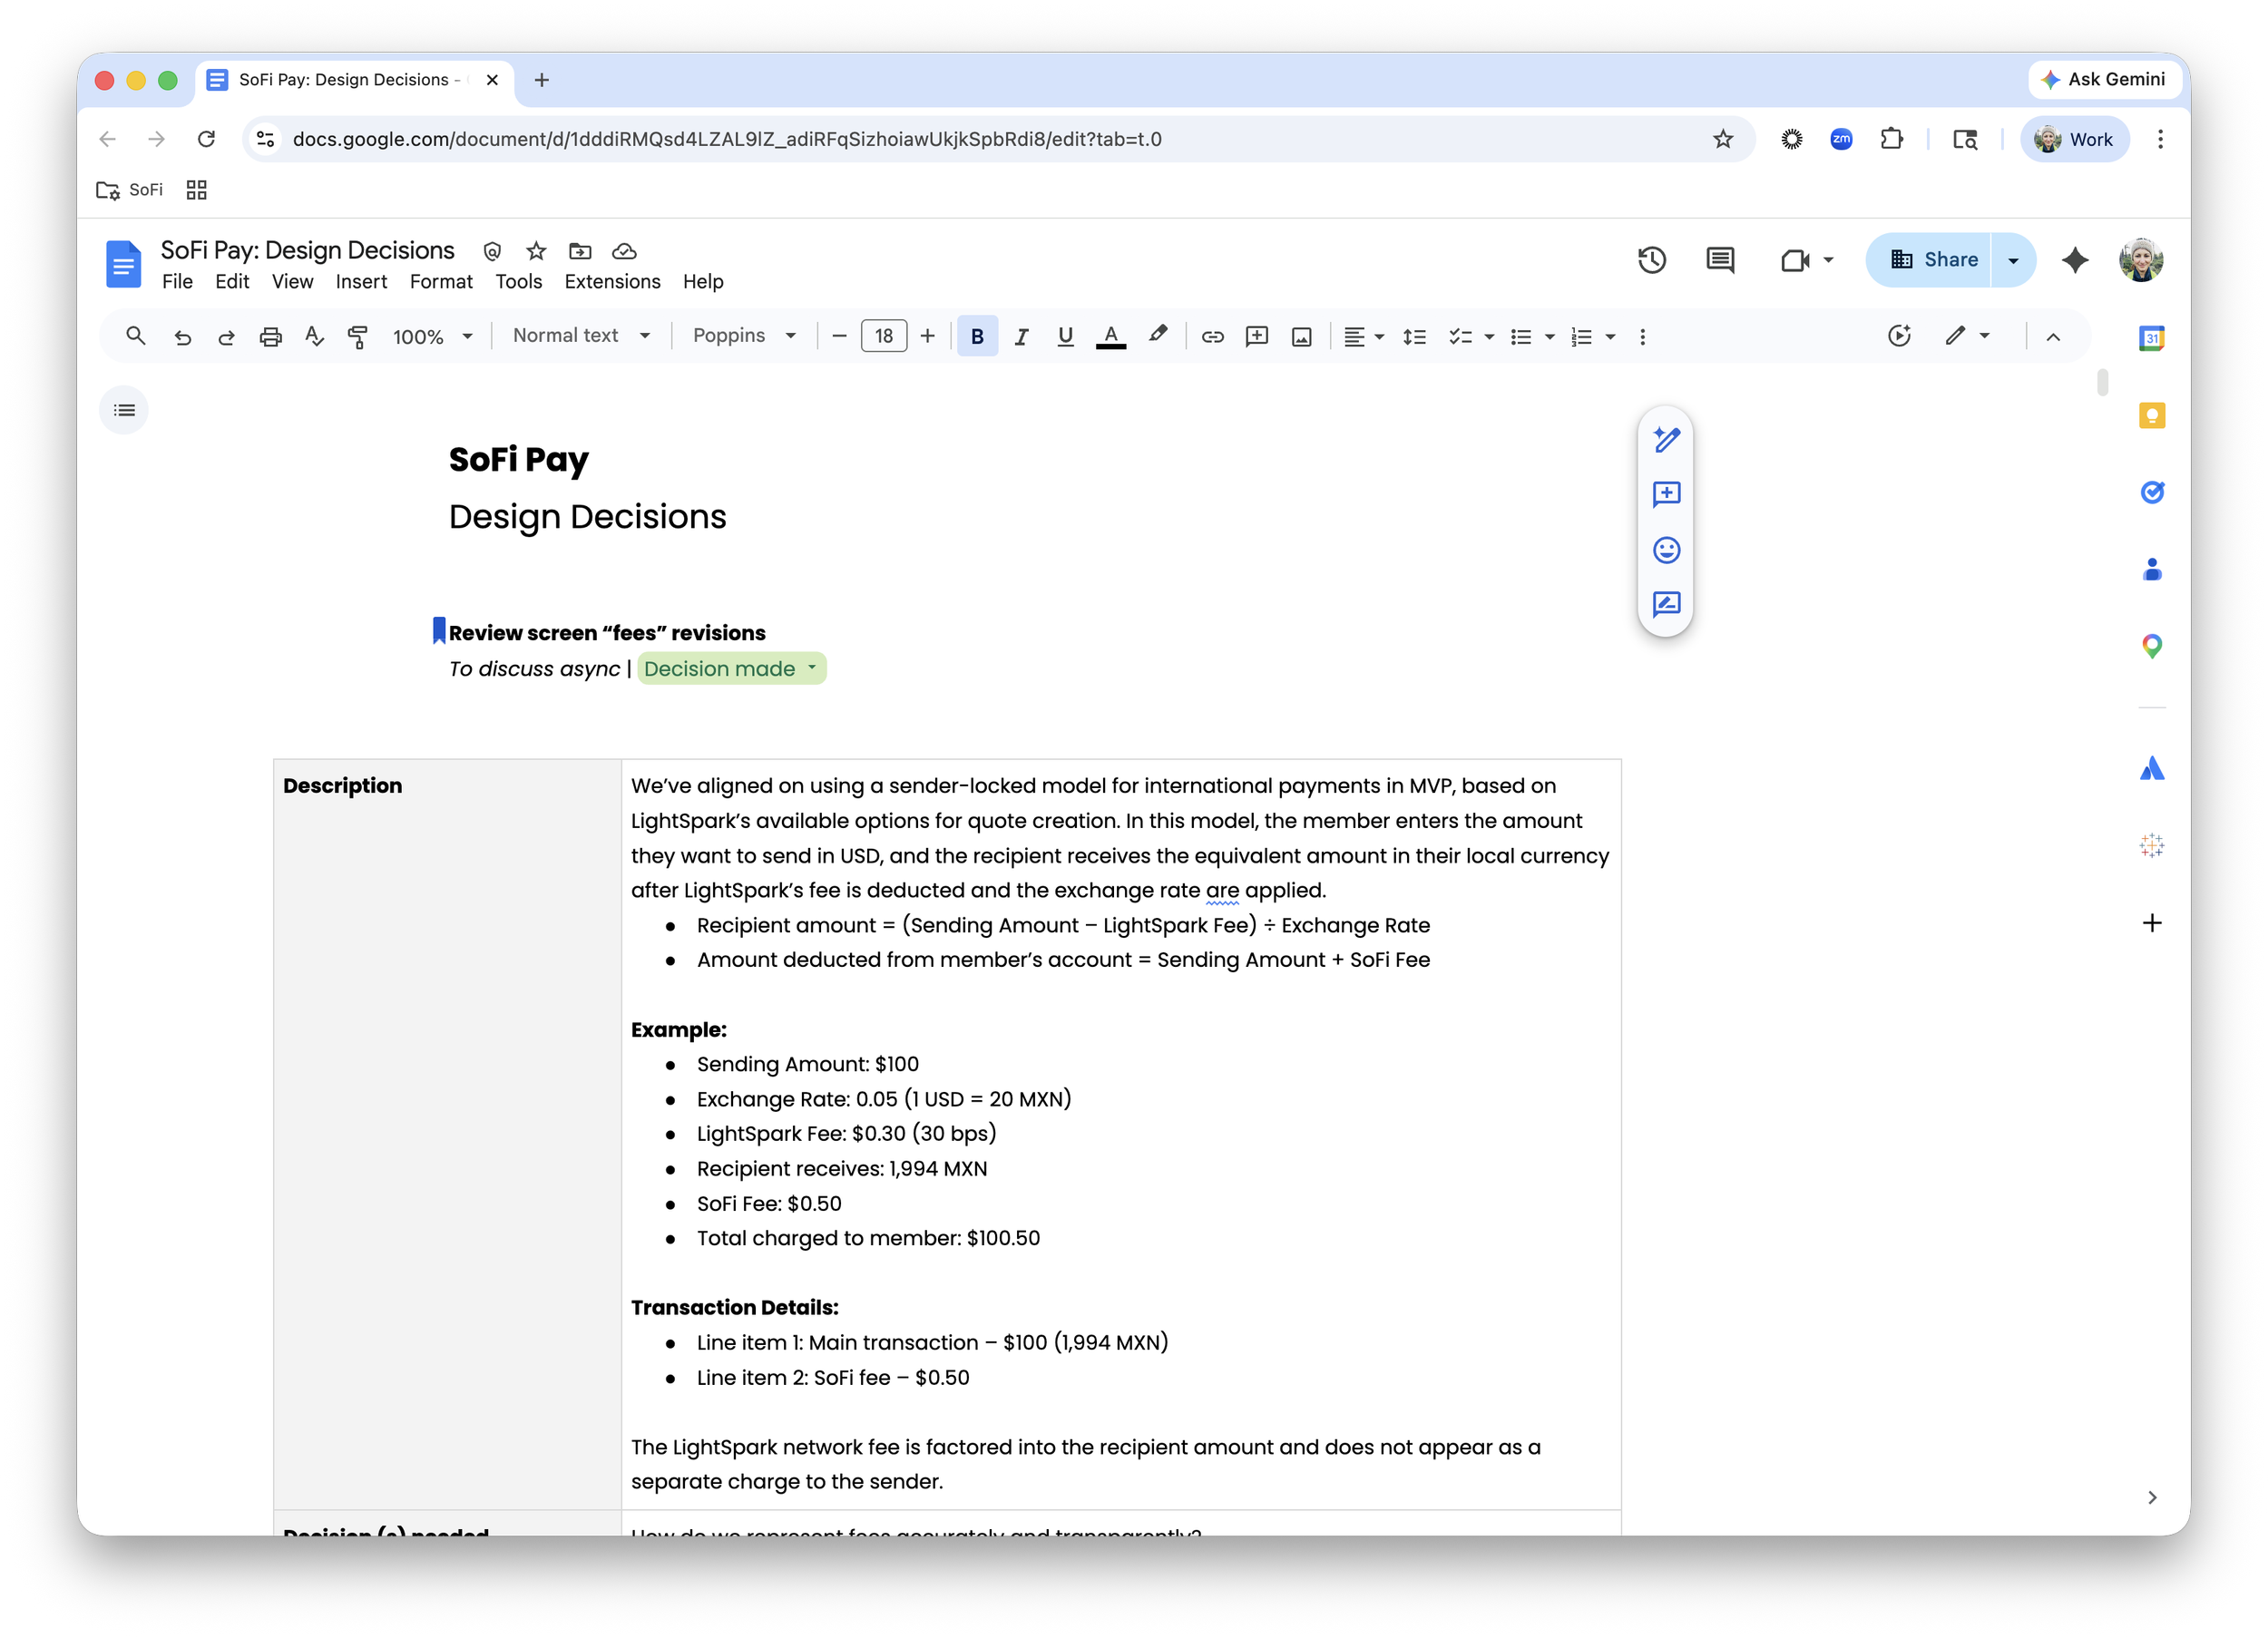Click the spell check toolbar icon

(314, 337)
